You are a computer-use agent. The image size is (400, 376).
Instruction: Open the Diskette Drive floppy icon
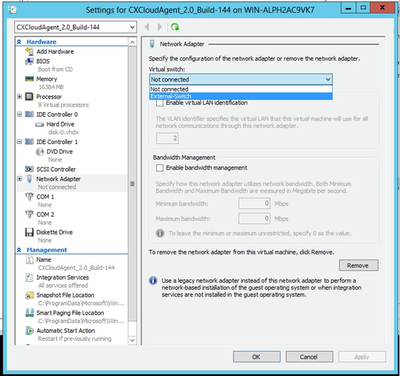pos(29,232)
